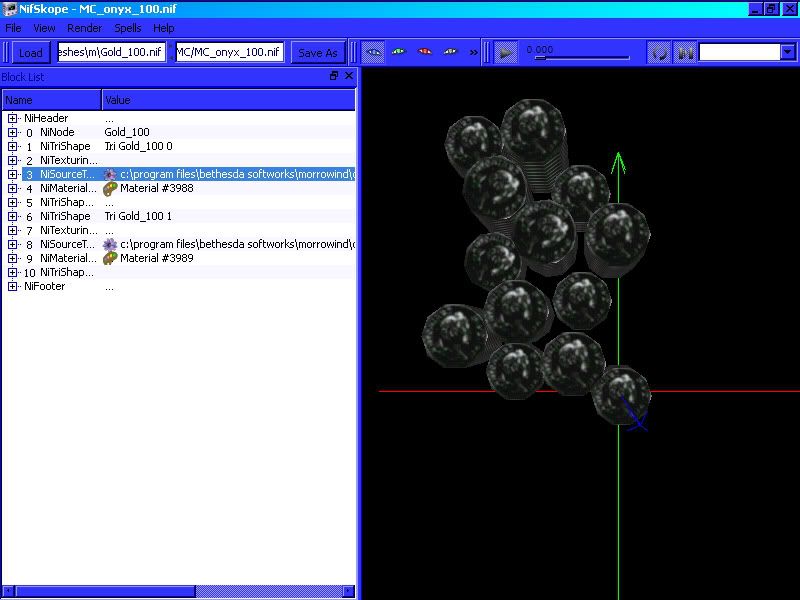Toggle the blue eye view button

tap(373, 52)
